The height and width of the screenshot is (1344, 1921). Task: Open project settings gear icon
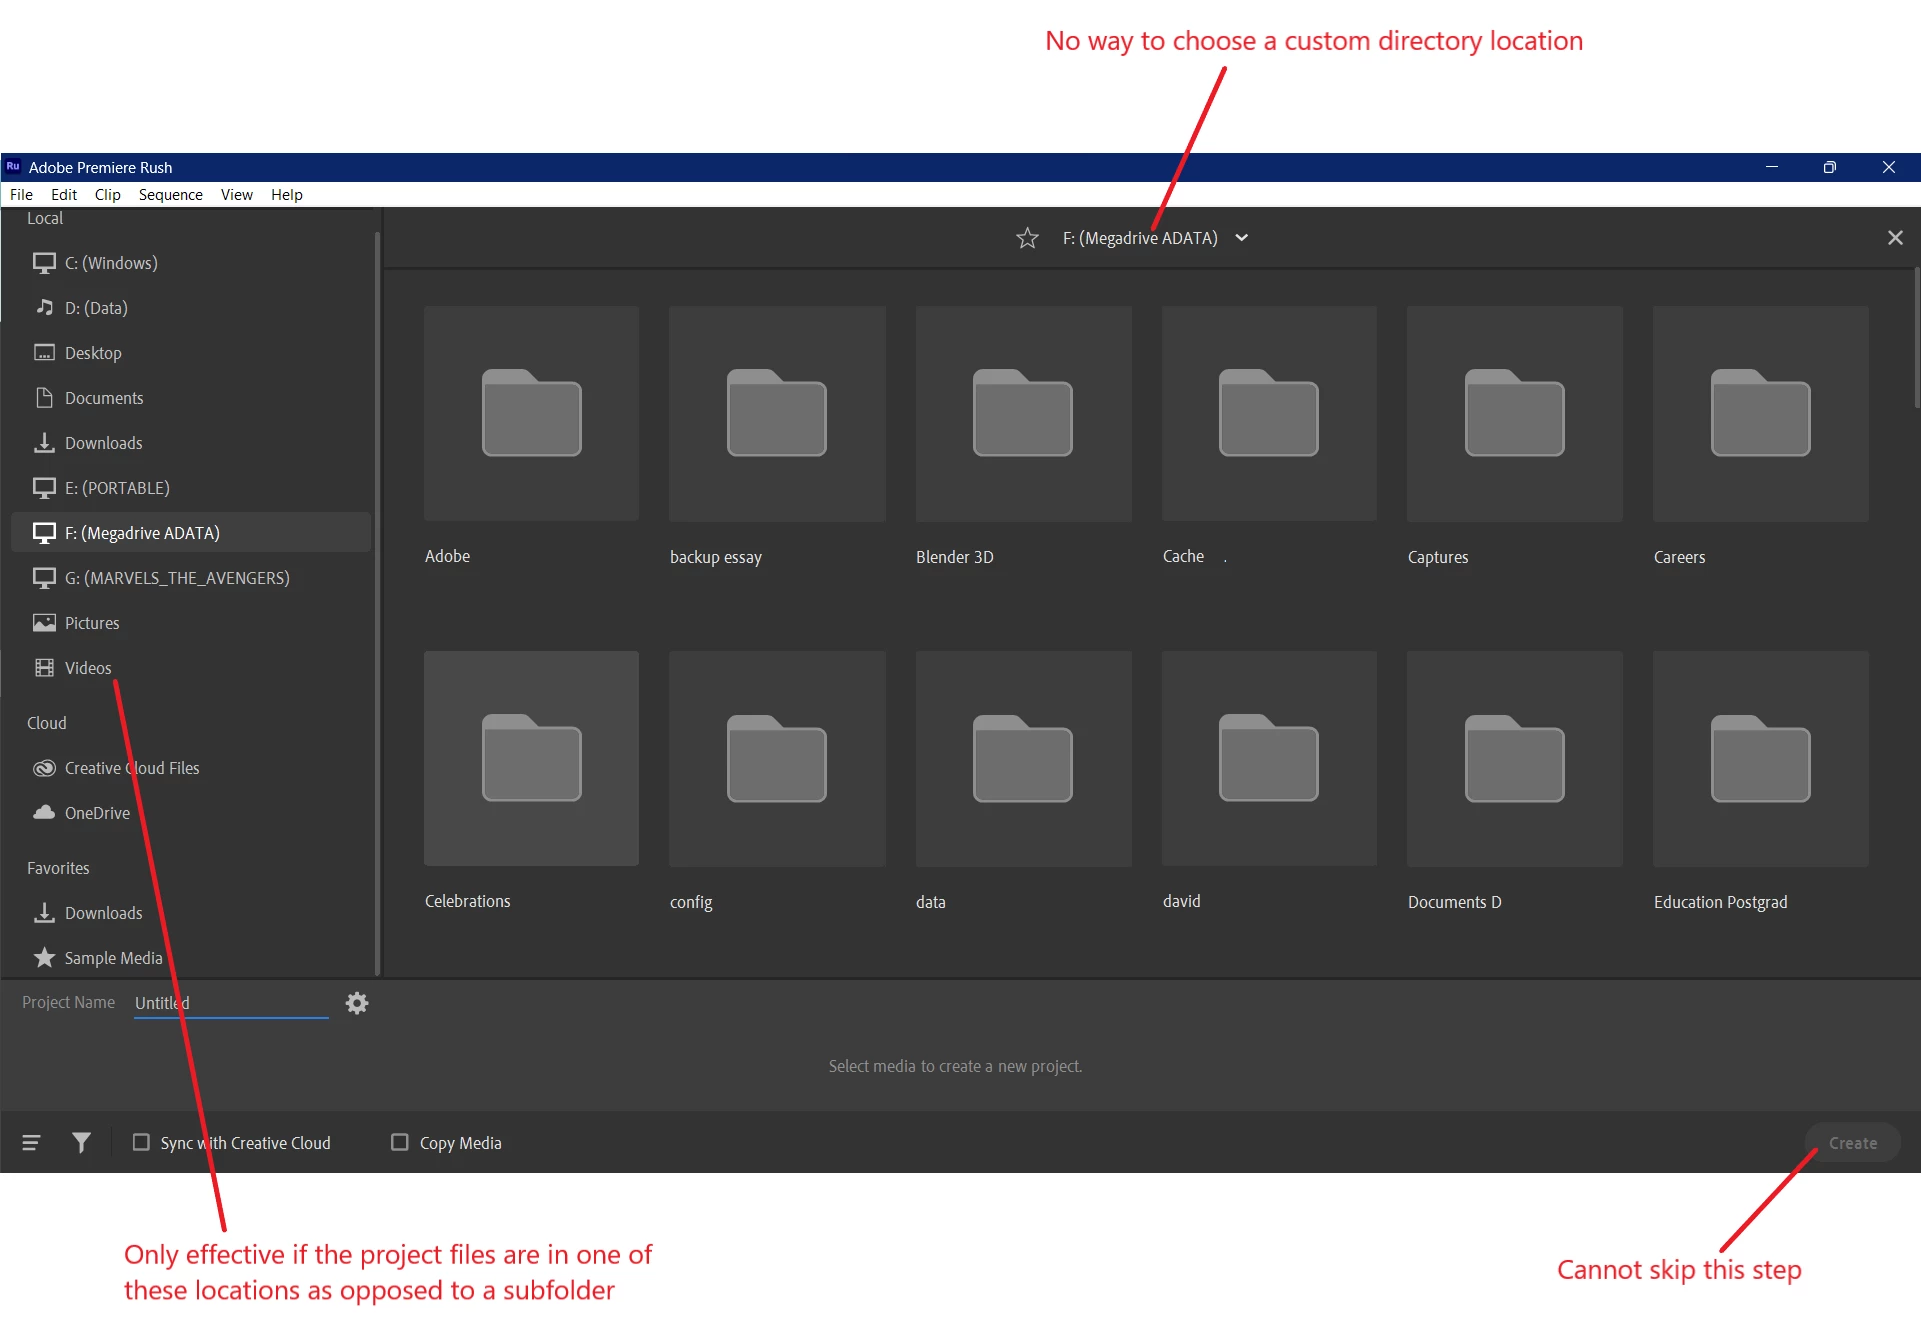pos(357,1003)
